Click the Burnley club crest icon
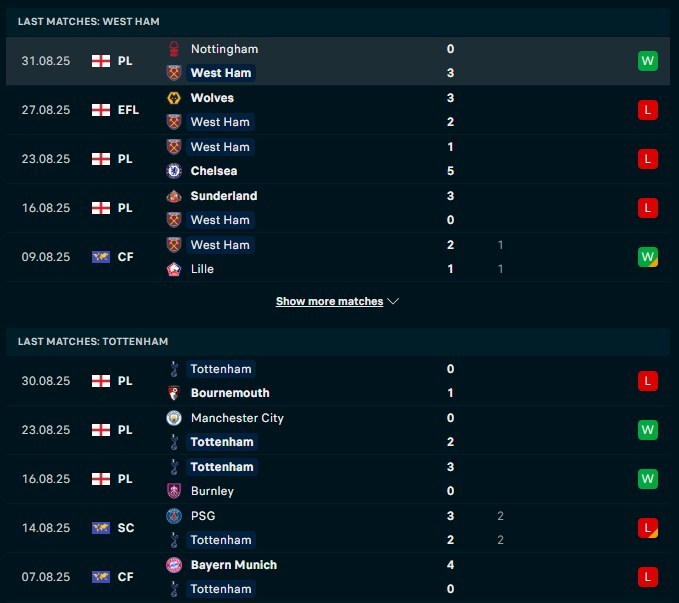This screenshot has height=603, width=679. point(174,491)
